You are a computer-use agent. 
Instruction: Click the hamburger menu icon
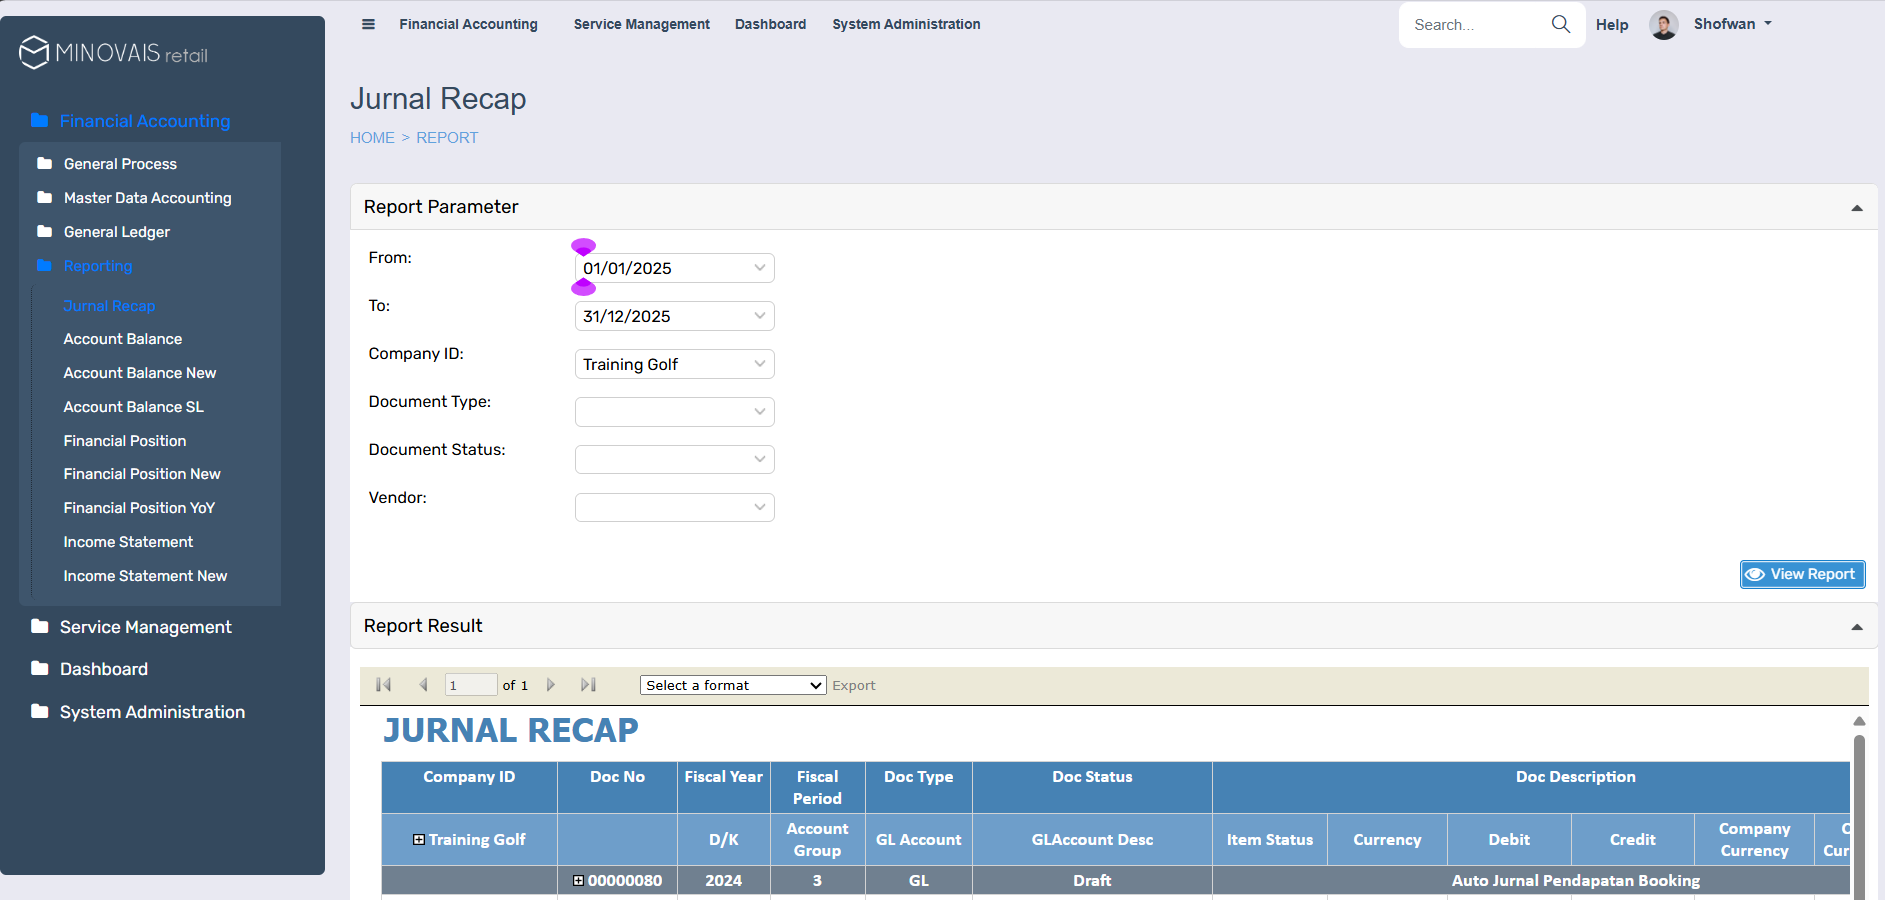[x=368, y=24]
